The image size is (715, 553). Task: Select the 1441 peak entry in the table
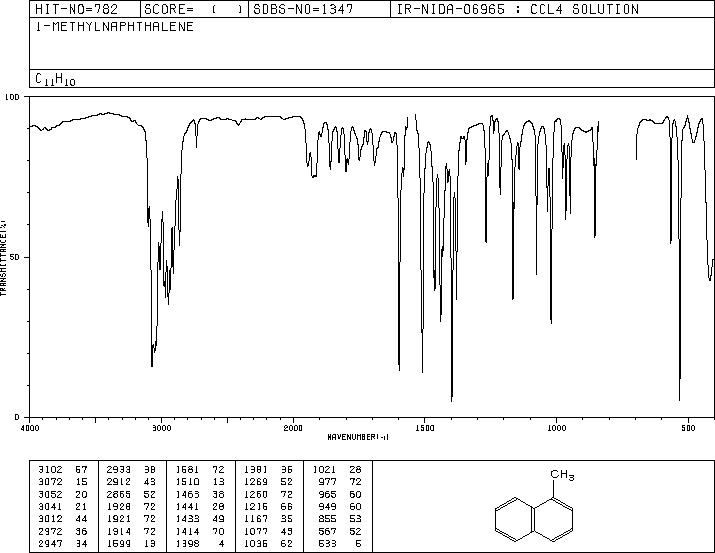pyautogui.click(x=200, y=506)
